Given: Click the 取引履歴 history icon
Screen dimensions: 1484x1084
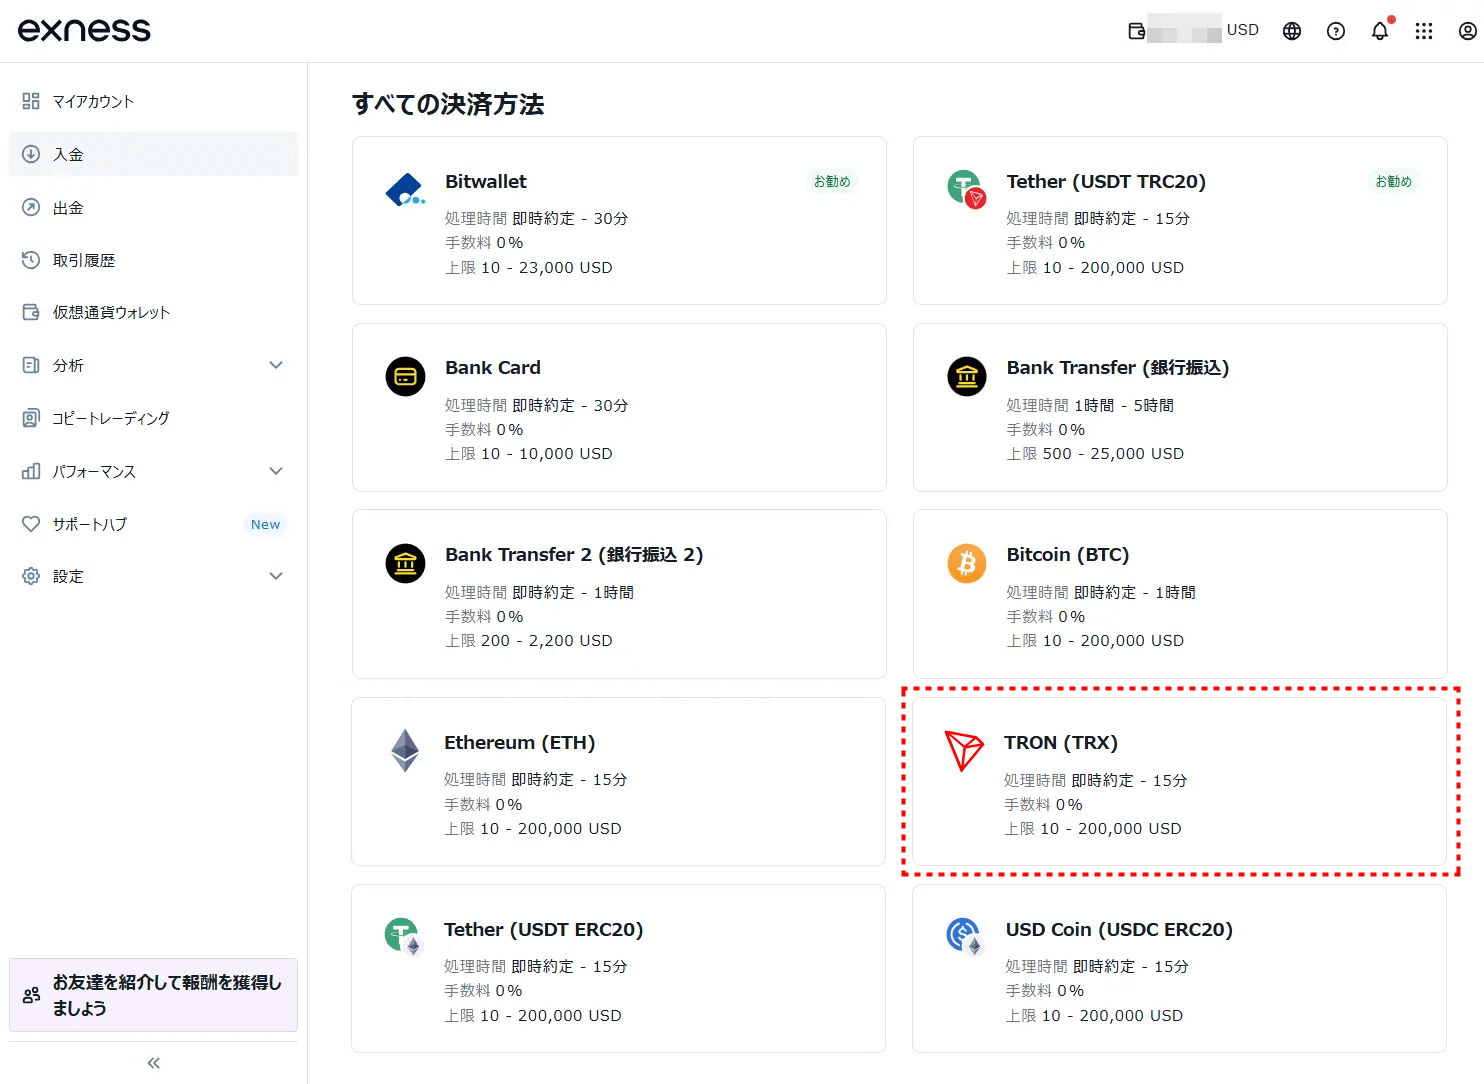Looking at the screenshot, I should coord(31,260).
